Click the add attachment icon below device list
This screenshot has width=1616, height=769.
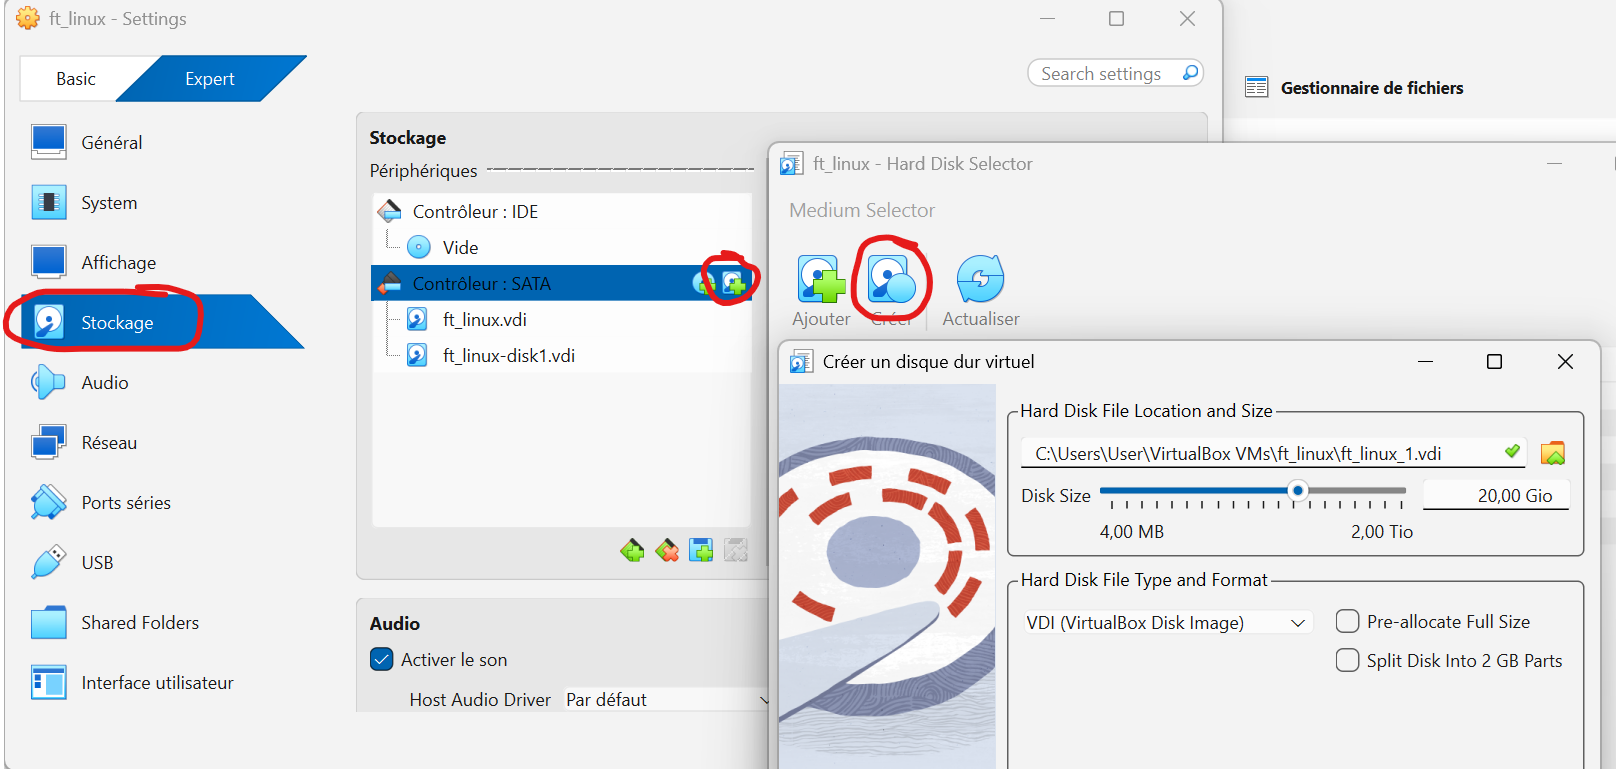point(701,550)
